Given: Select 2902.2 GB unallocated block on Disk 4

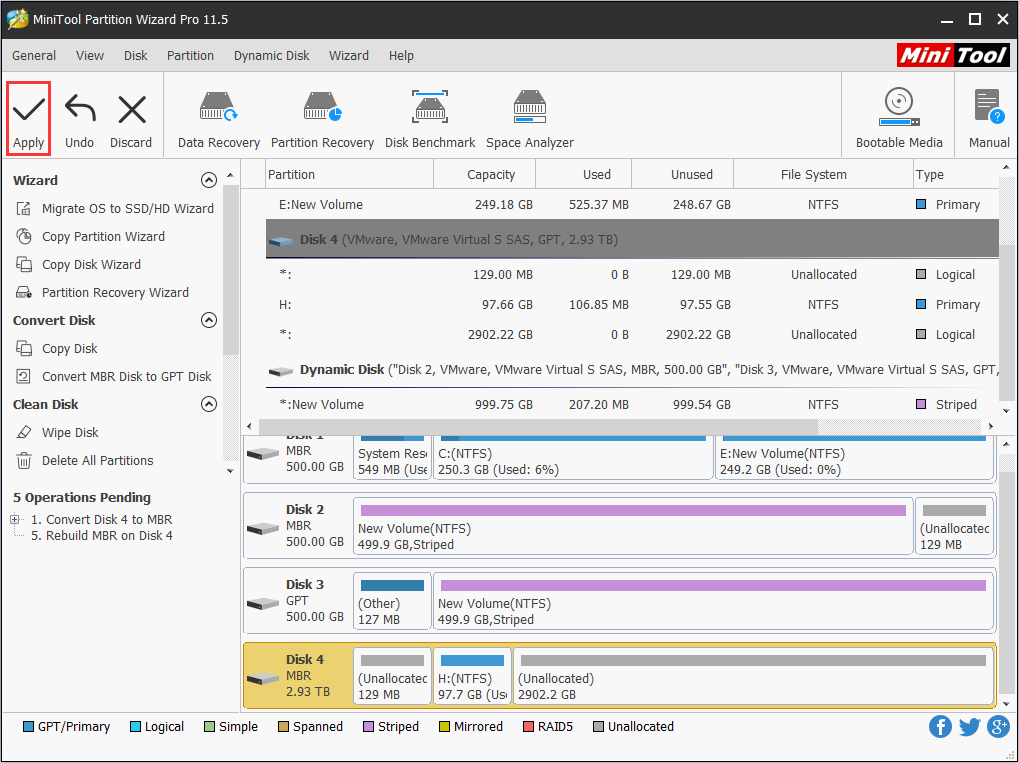Looking at the screenshot, I should (753, 676).
